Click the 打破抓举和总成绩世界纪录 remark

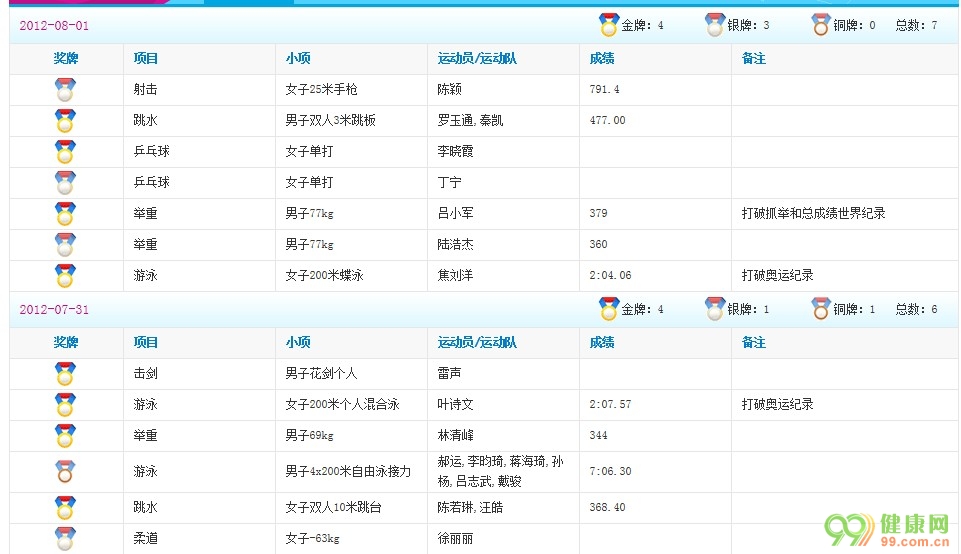click(x=813, y=214)
